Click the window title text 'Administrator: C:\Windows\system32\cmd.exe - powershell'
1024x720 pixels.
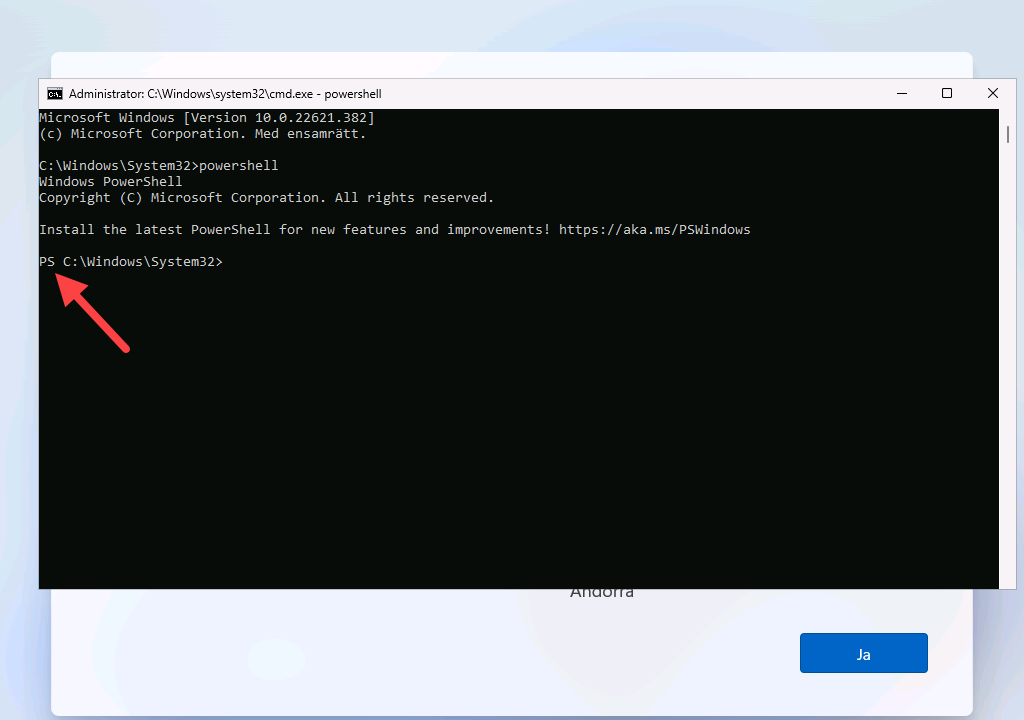225,94
